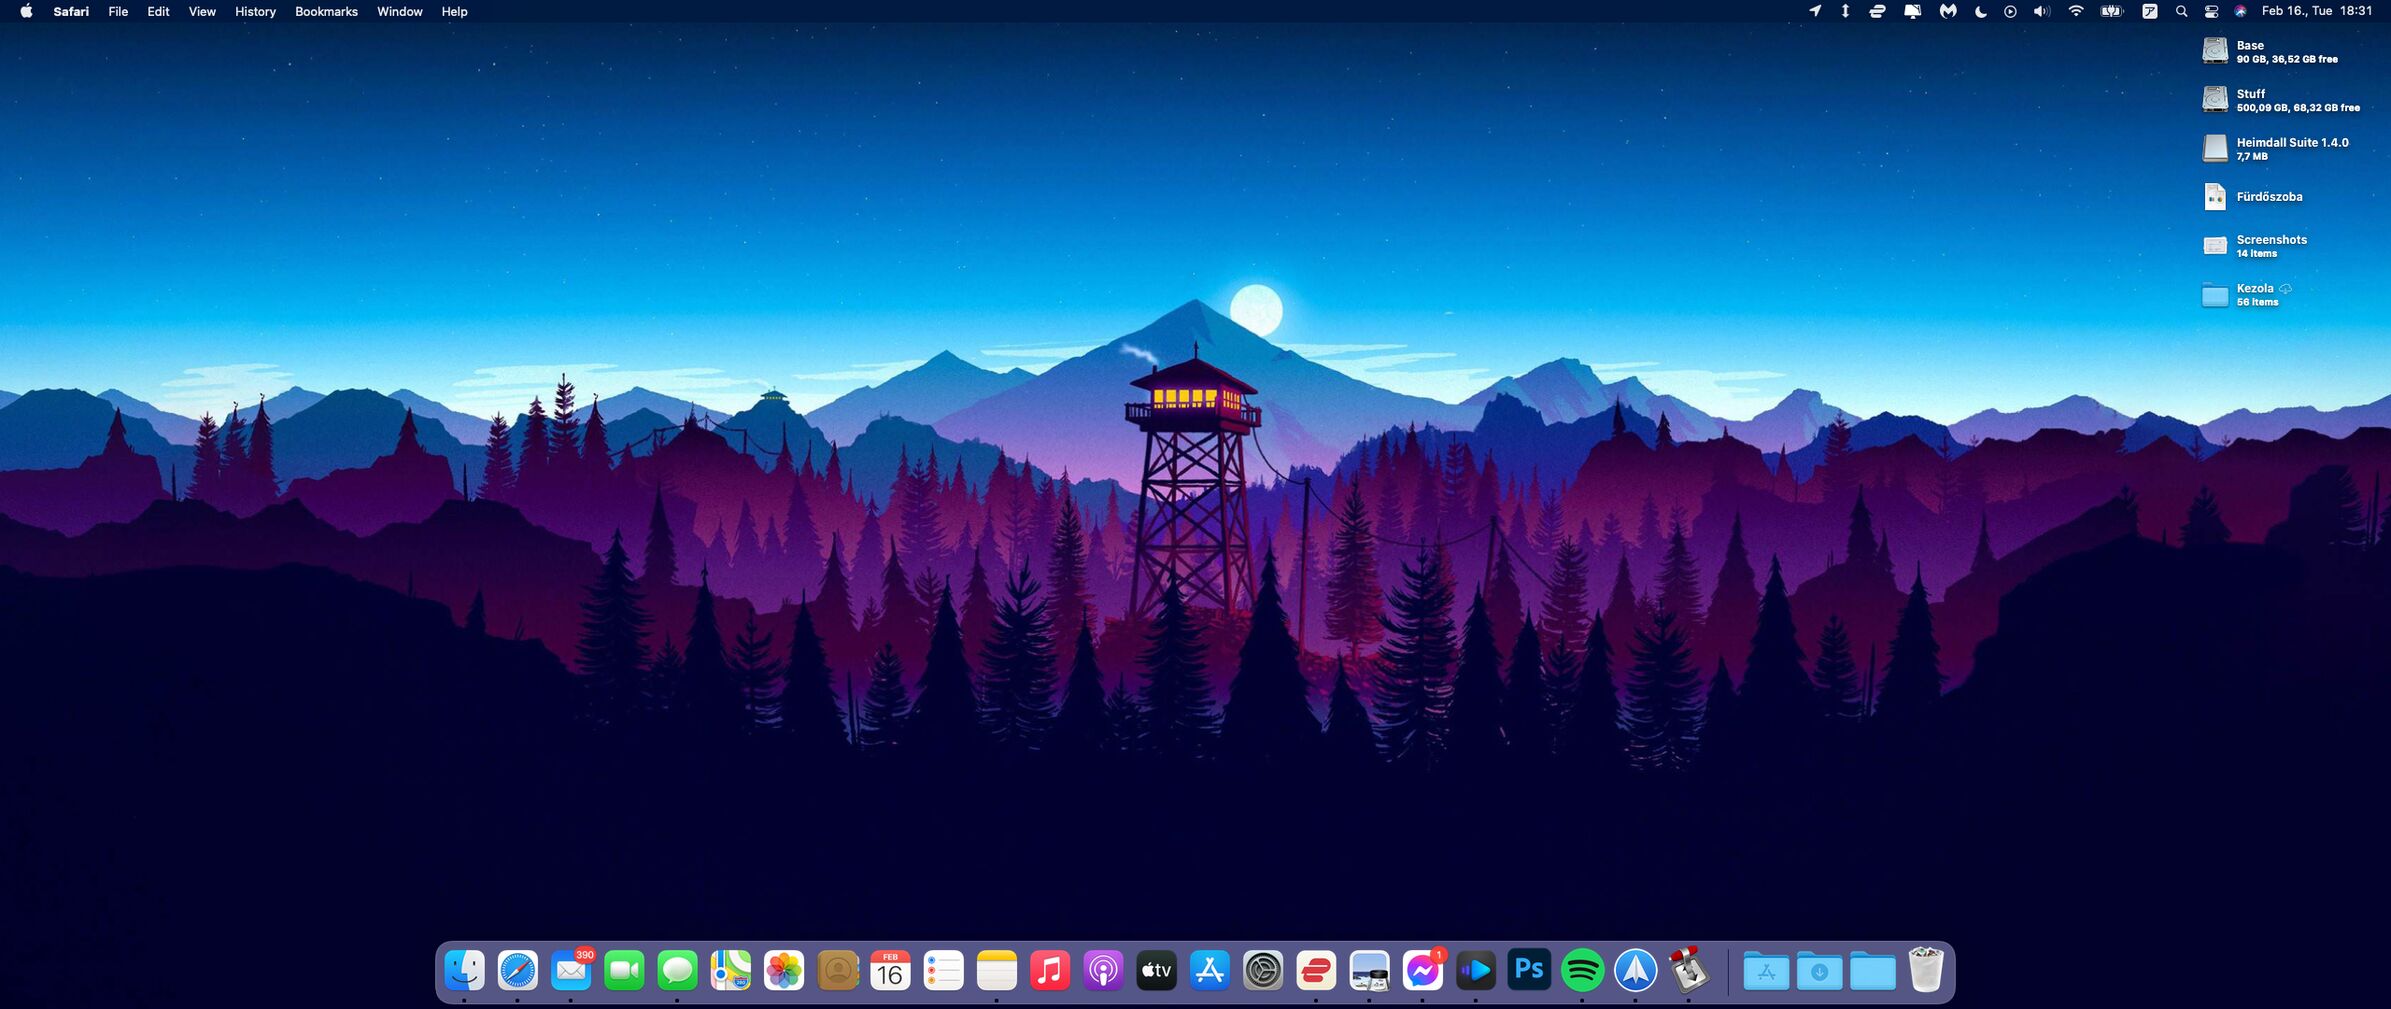Open the Notes app in Dock

coord(997,970)
